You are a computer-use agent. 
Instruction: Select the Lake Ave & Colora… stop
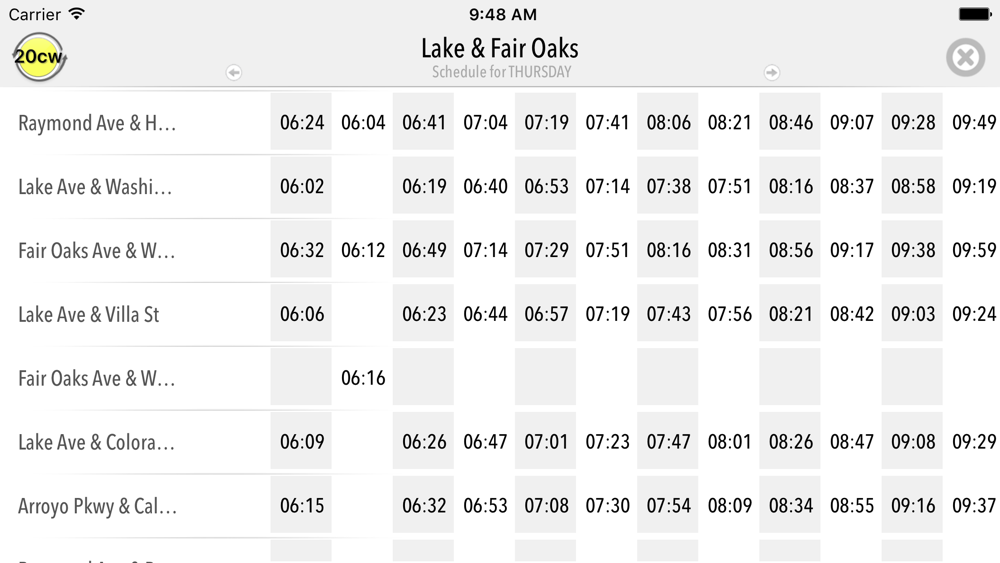coord(96,442)
